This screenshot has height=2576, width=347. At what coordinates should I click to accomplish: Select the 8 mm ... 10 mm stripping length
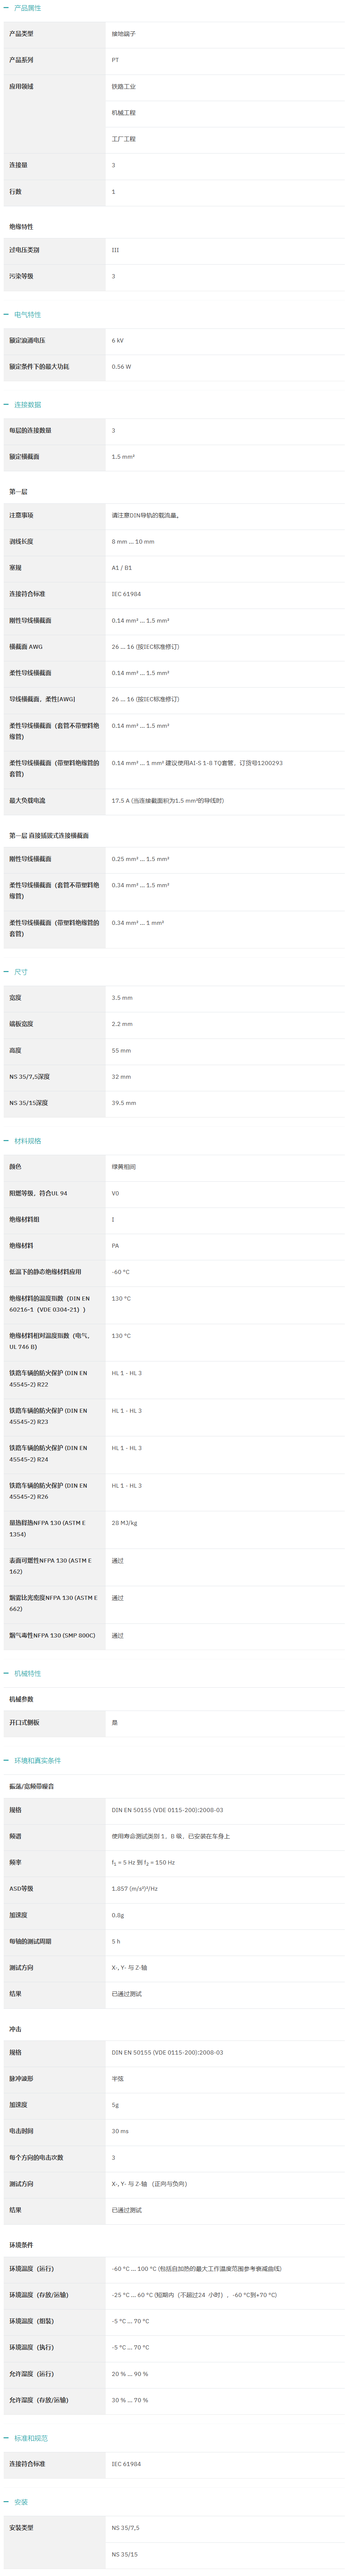pyautogui.click(x=133, y=542)
